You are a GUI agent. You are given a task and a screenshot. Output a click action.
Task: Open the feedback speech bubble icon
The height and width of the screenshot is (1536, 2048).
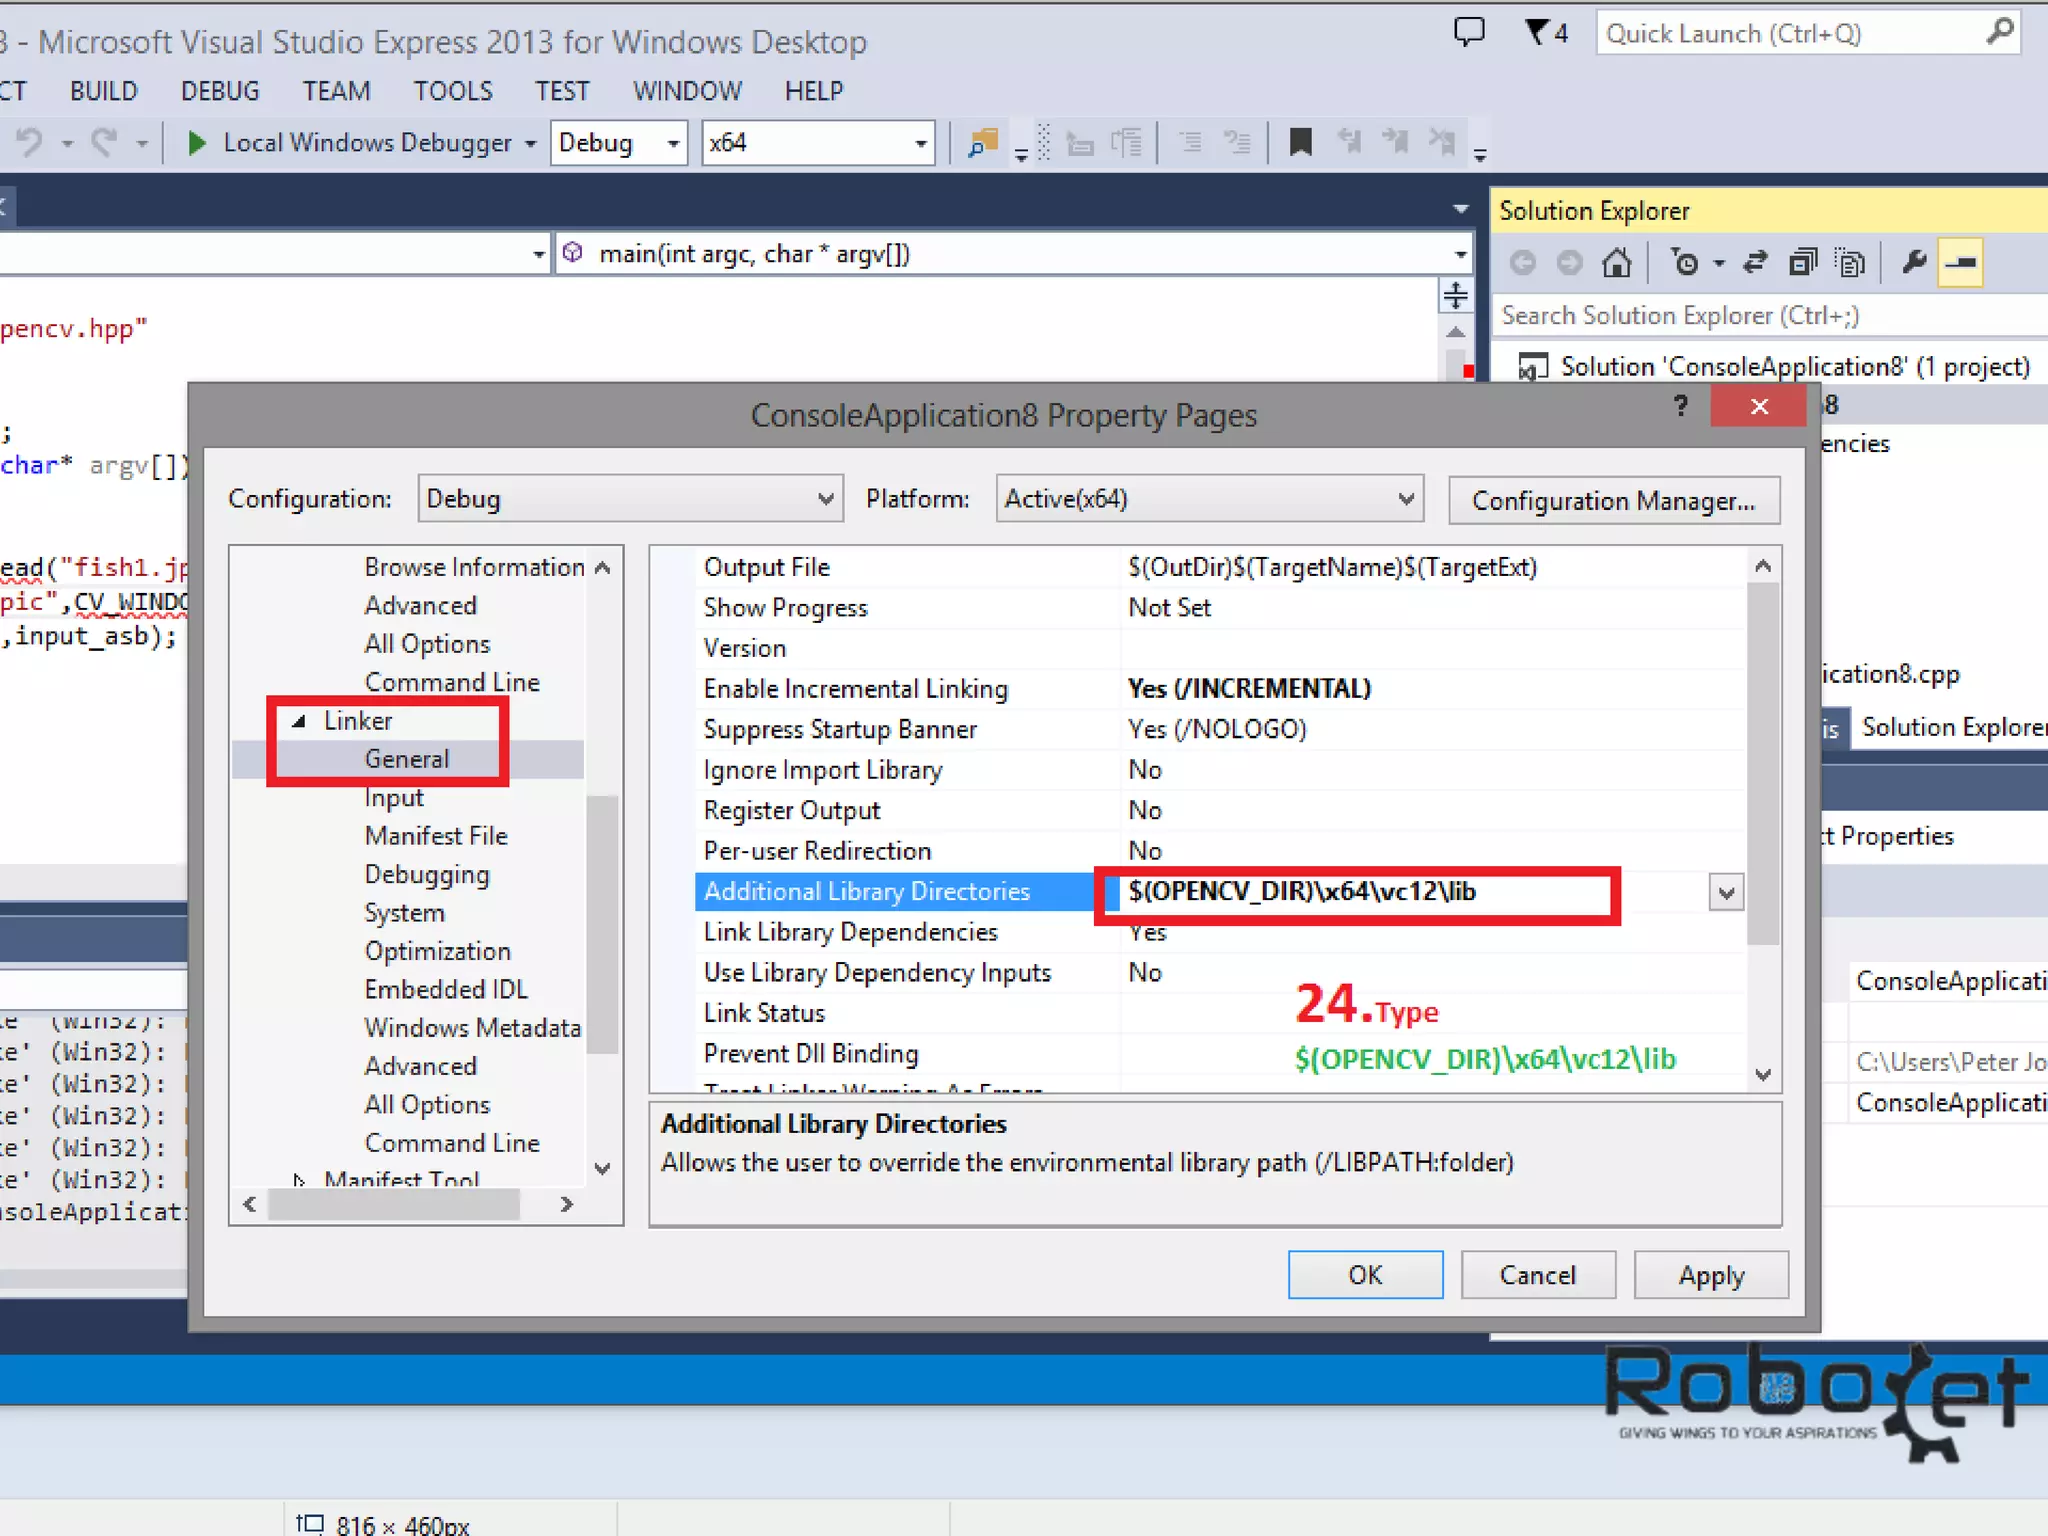(x=1469, y=32)
